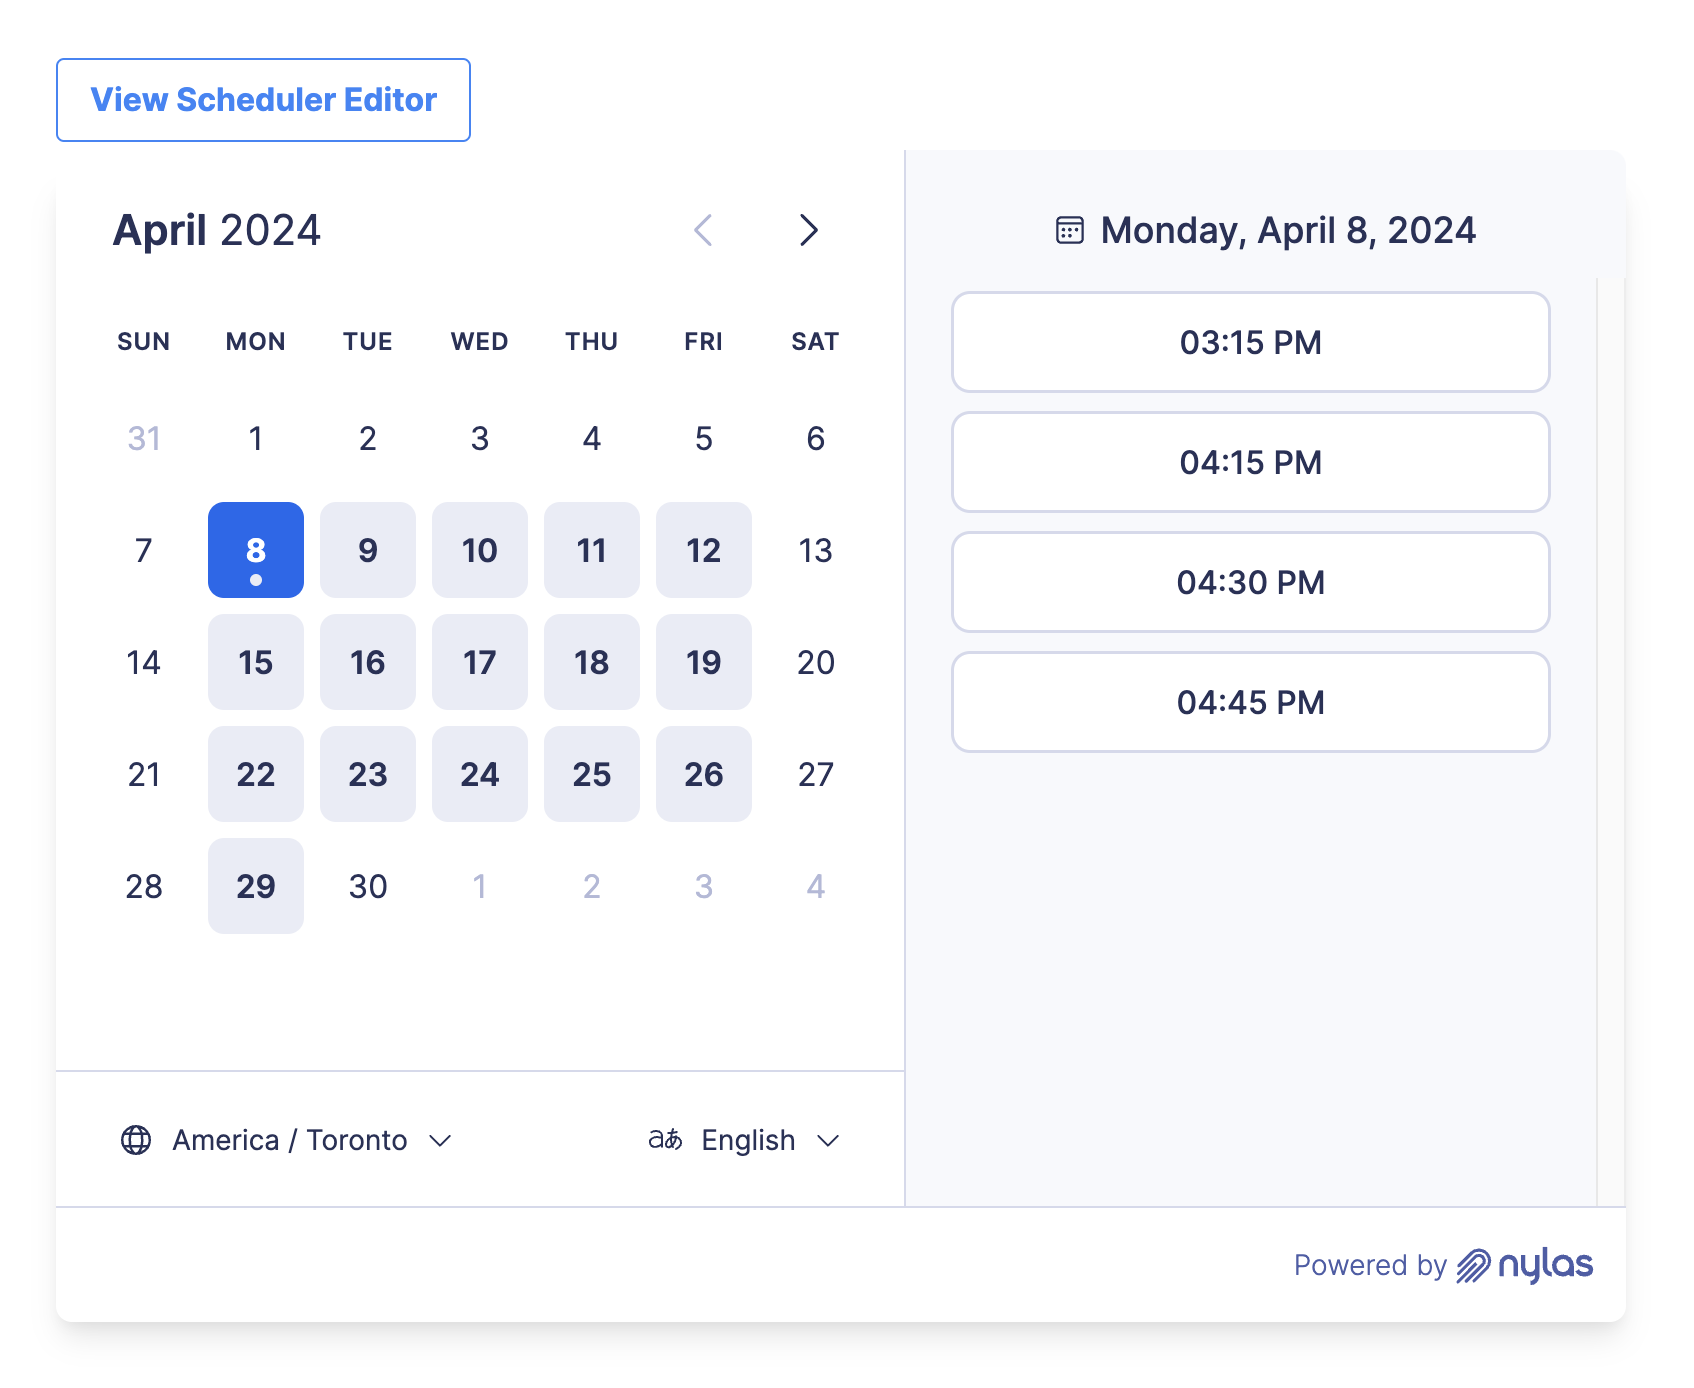The height and width of the screenshot is (1388, 1694).
Task: Open the America / Toronto timezone dropdown
Action: 289,1139
